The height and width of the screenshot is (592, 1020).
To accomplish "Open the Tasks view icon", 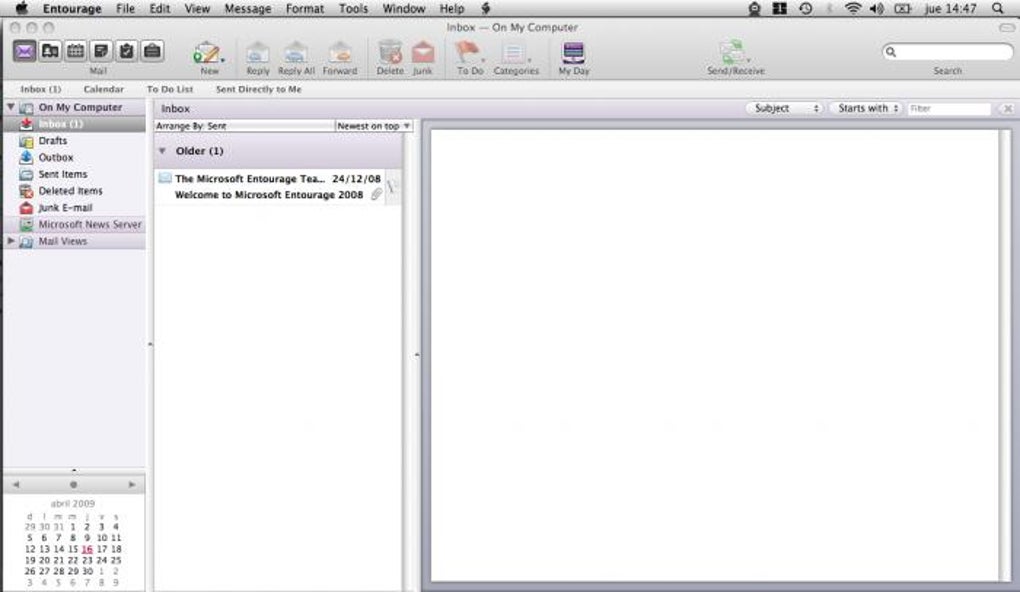I will [x=126, y=51].
